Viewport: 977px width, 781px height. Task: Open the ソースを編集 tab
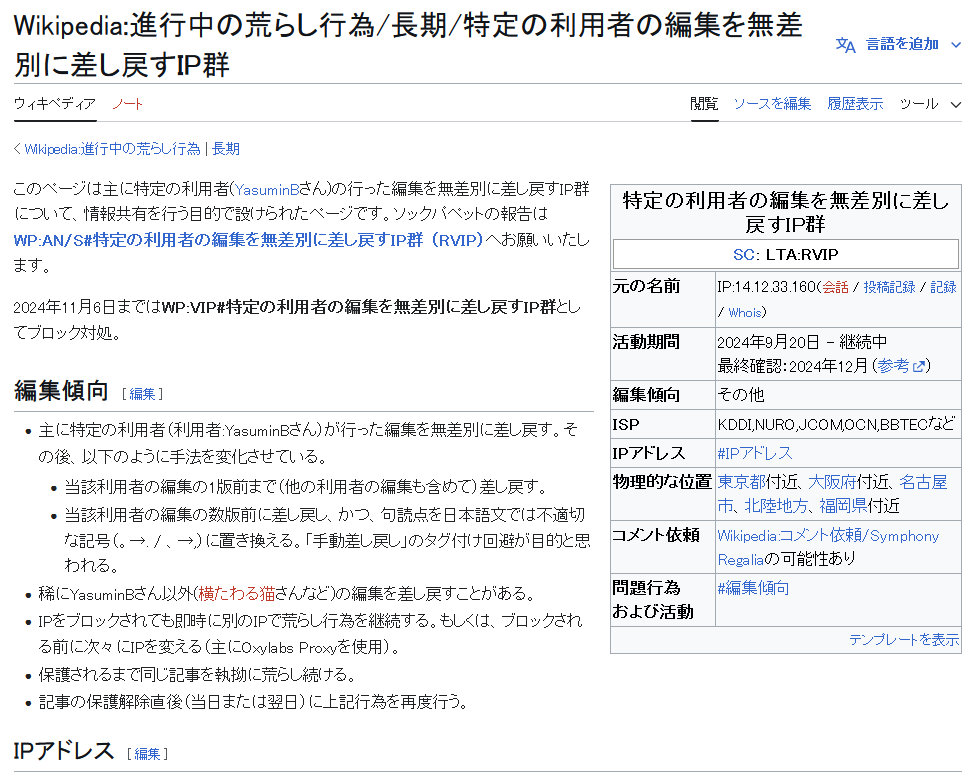[772, 104]
